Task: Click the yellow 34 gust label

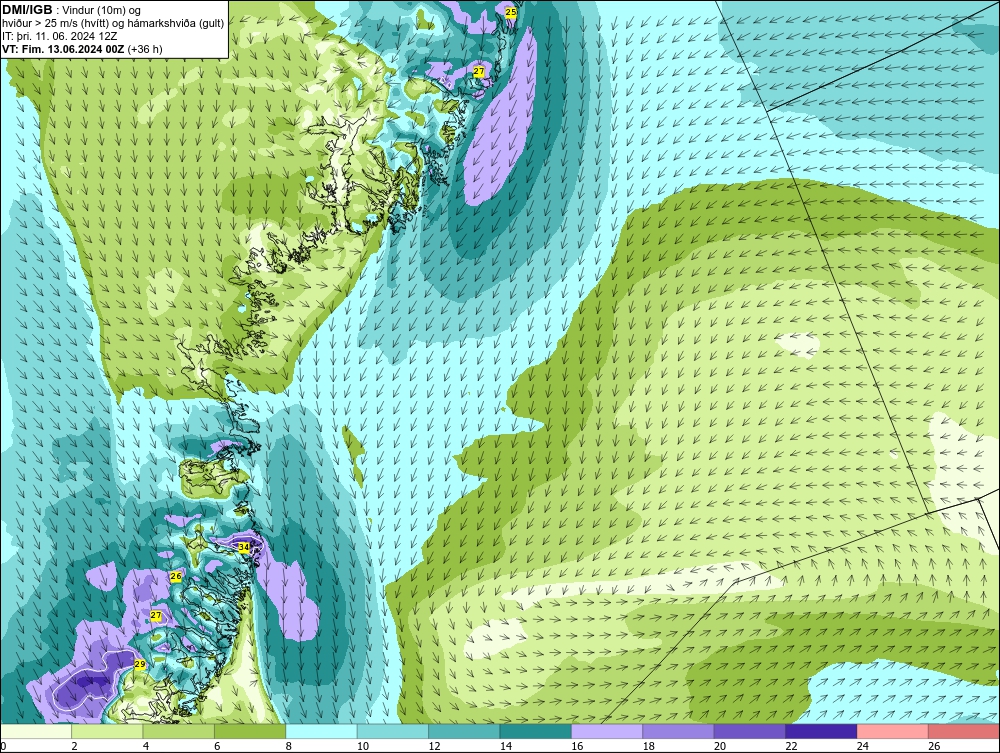Action: click(x=244, y=547)
